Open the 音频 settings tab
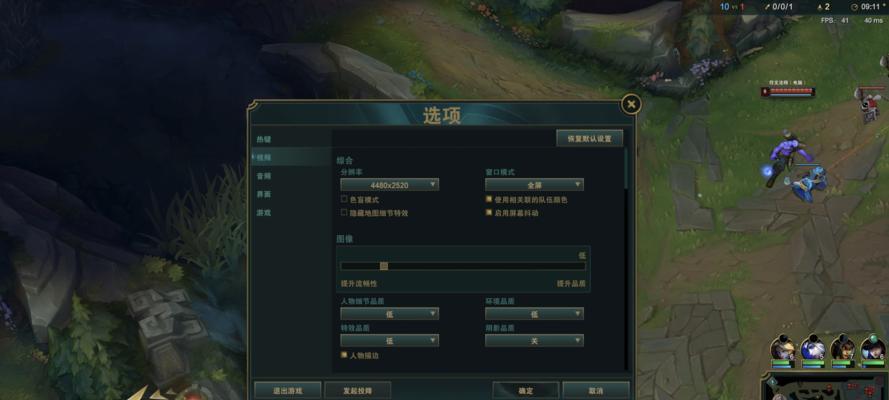 264,176
